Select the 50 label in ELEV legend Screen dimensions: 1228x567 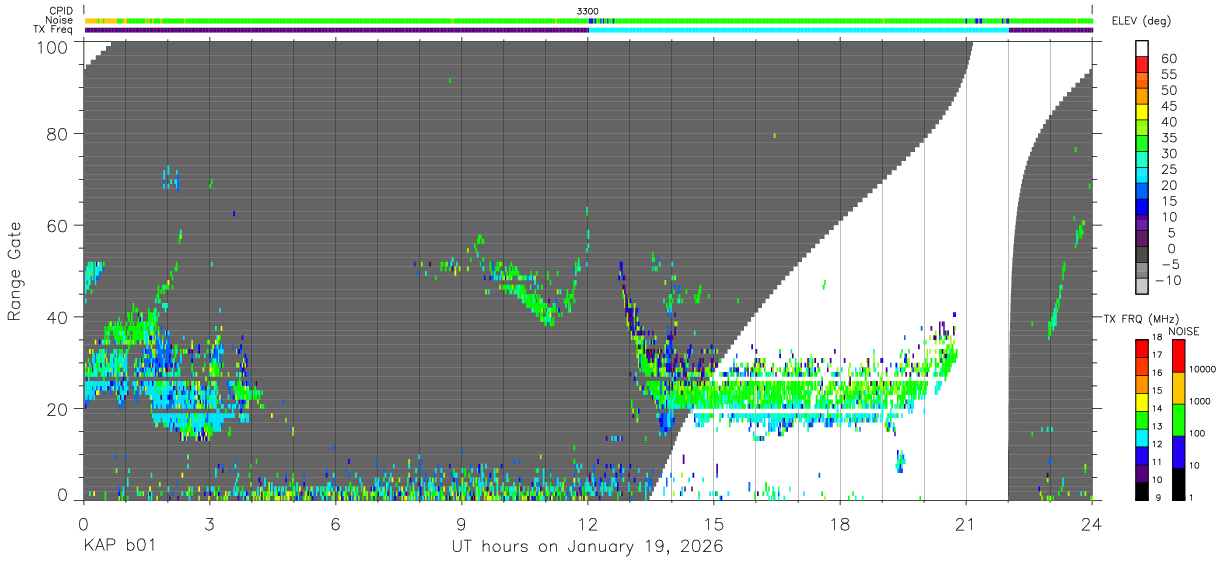point(1168,91)
